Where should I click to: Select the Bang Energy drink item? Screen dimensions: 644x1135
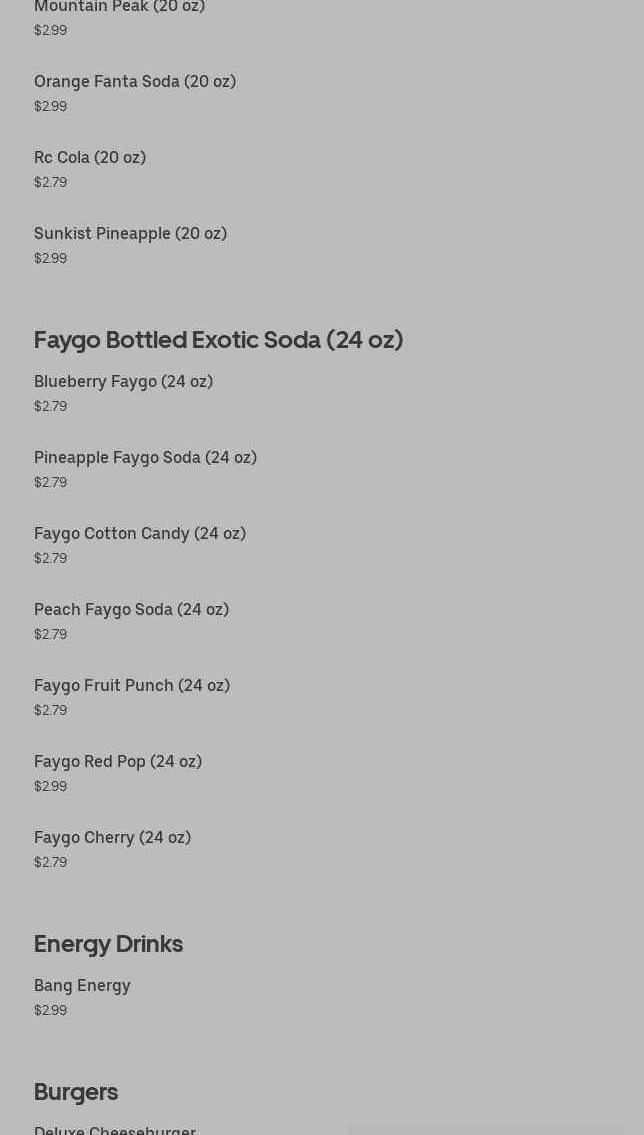(82, 985)
